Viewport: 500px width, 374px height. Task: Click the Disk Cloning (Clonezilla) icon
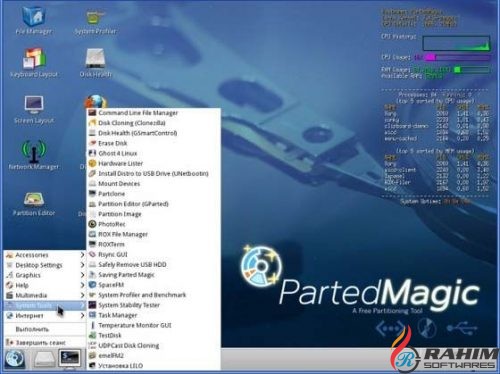pos(92,123)
